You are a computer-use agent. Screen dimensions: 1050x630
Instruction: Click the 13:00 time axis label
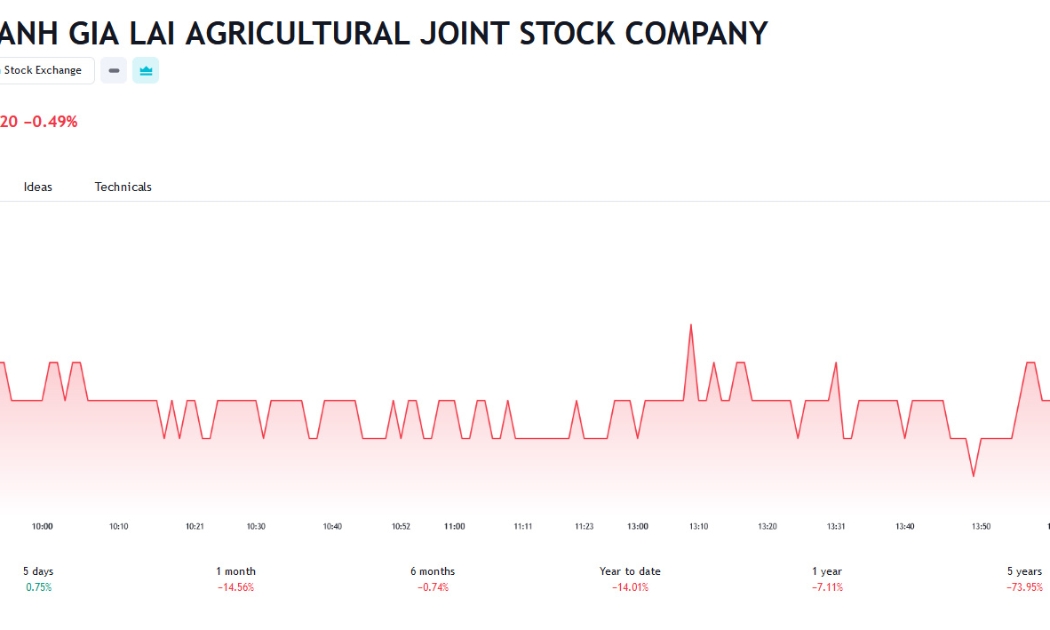click(638, 526)
